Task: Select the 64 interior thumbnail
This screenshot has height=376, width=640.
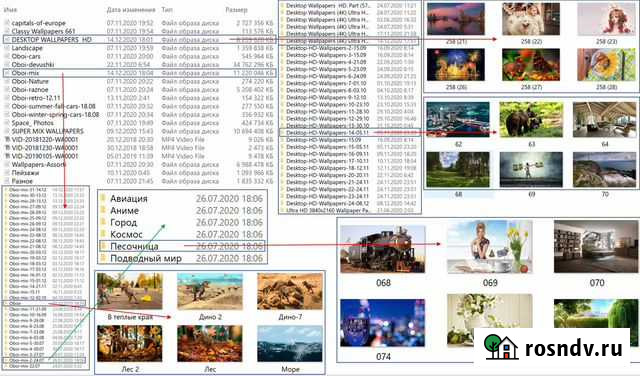Action: click(x=604, y=120)
